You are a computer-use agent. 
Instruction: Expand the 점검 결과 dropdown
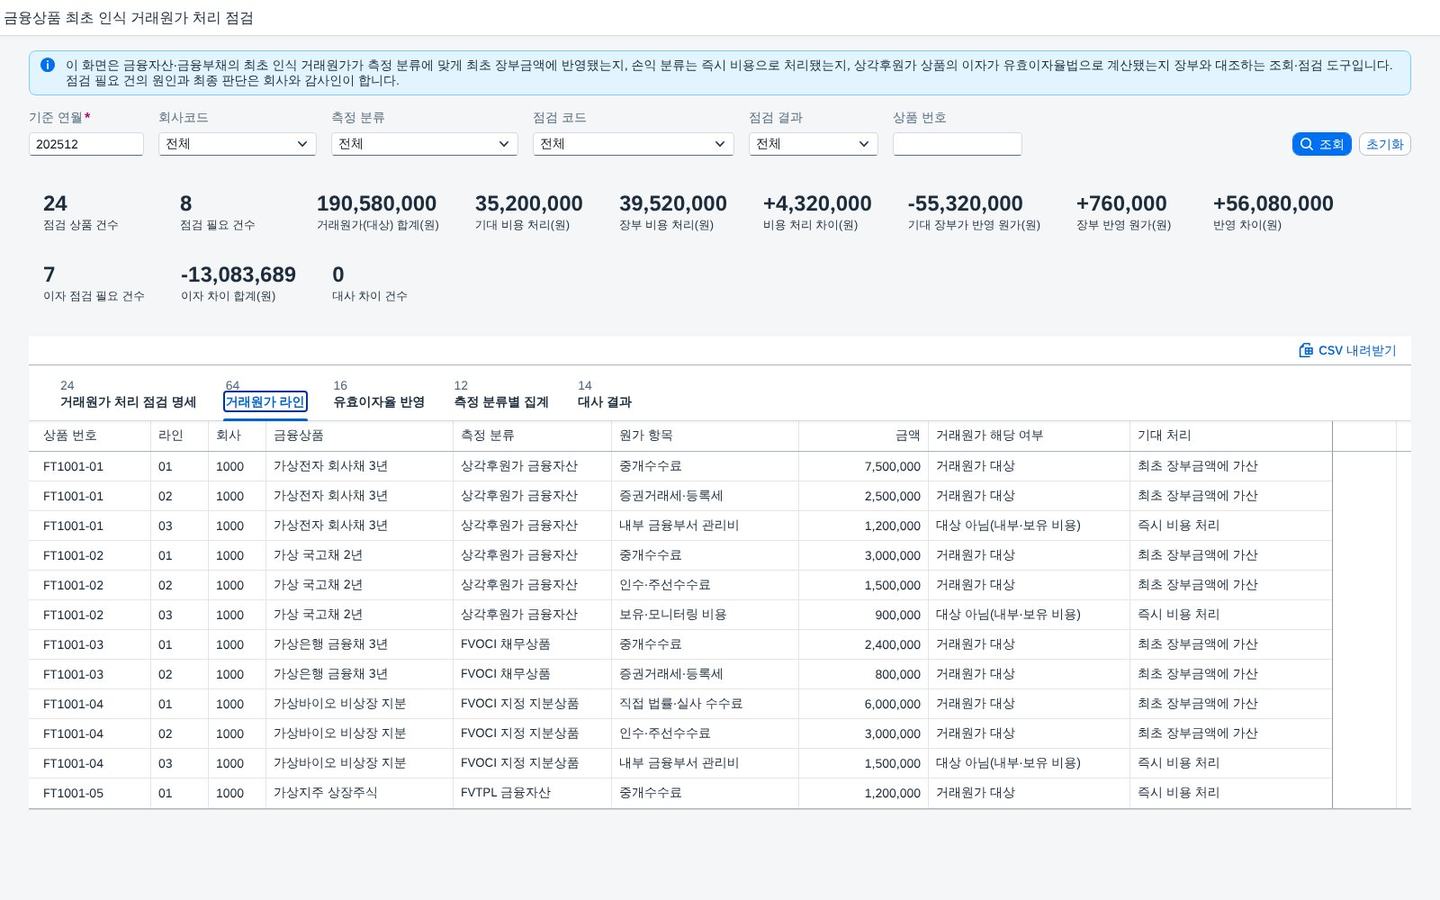(813, 144)
